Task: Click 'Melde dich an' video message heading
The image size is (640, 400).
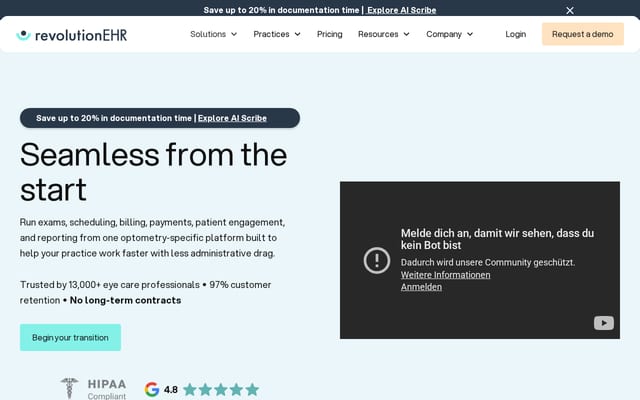Action: pyautogui.click(x=497, y=239)
